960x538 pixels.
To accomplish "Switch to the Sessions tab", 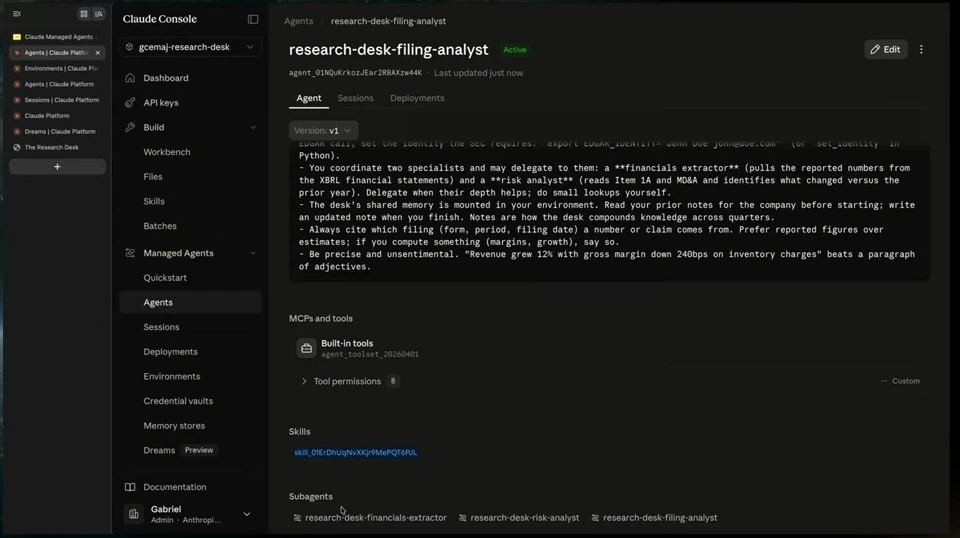I will pos(355,98).
